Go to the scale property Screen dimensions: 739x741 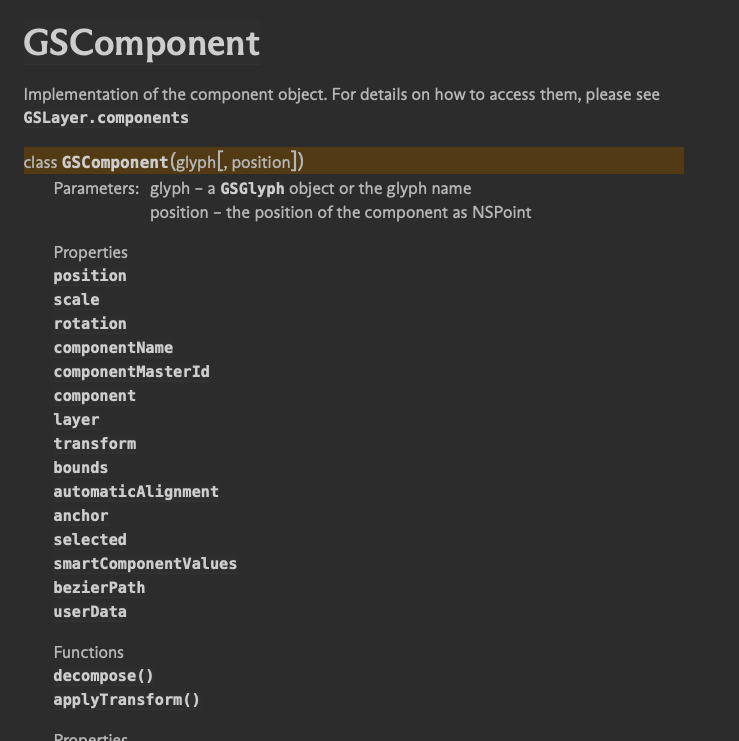(77, 300)
